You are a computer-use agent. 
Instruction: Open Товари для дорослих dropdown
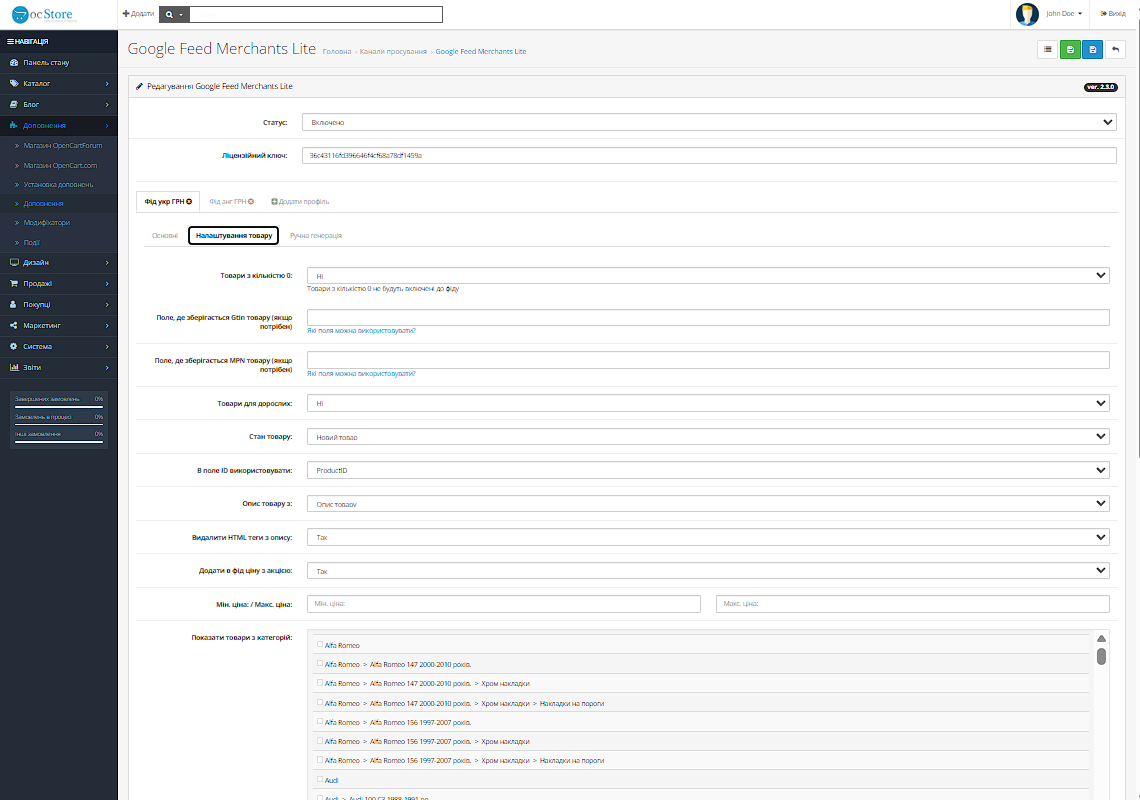708,403
